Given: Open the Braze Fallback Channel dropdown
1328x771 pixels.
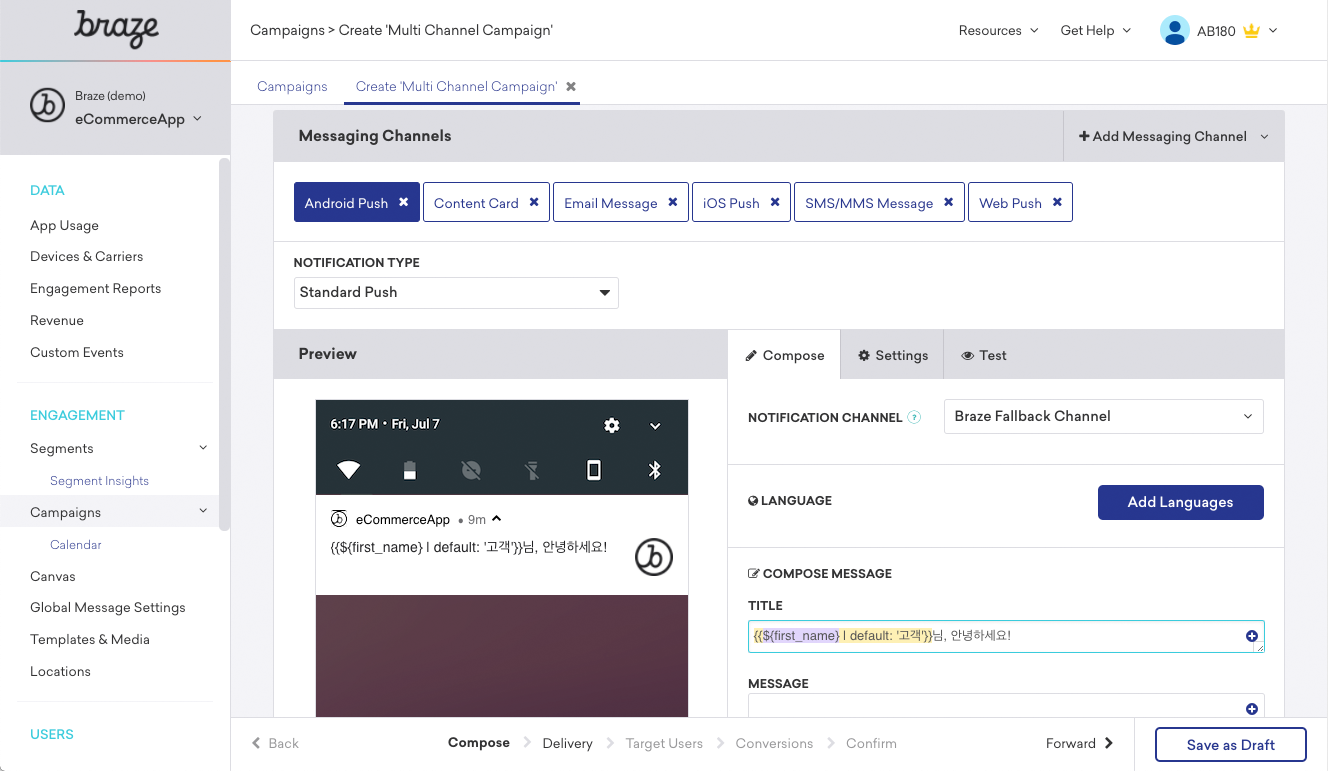Looking at the screenshot, I should [1104, 417].
